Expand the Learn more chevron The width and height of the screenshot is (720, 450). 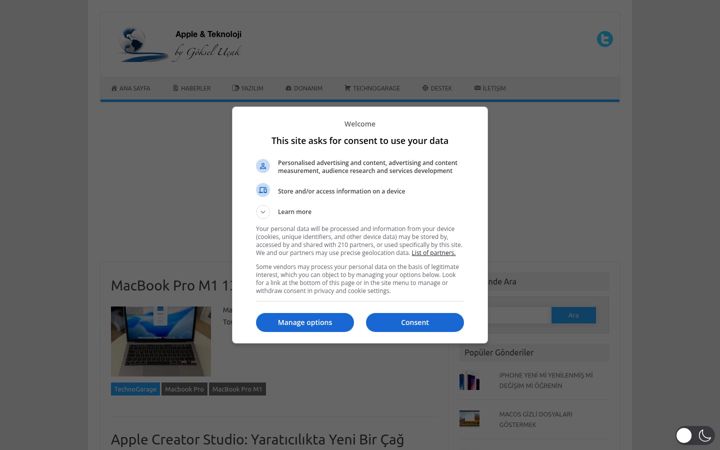pos(263,212)
